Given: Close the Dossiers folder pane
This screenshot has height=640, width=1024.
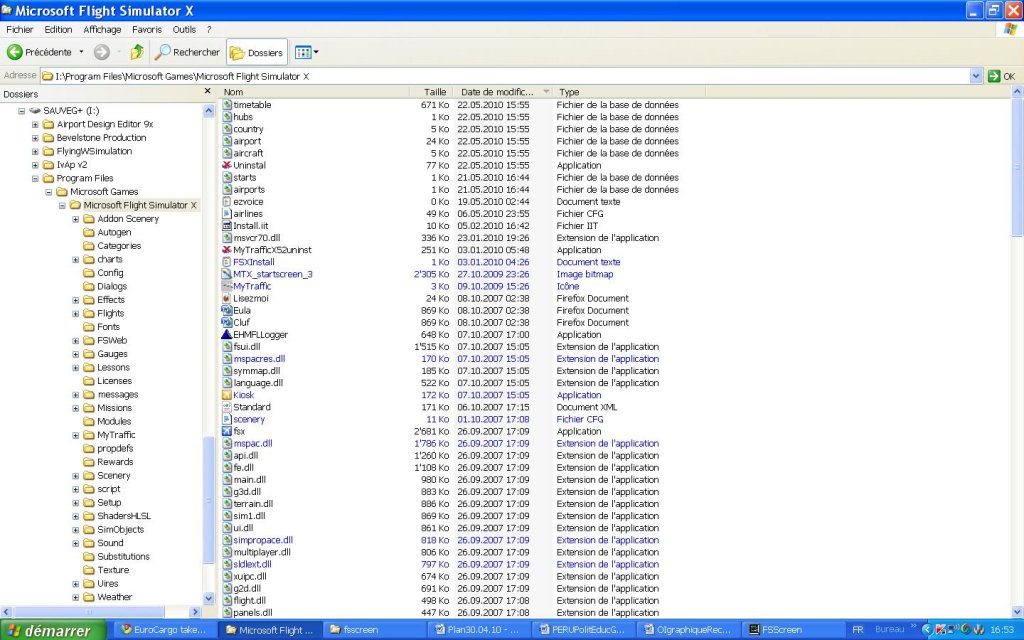Looking at the screenshot, I should [x=208, y=92].
